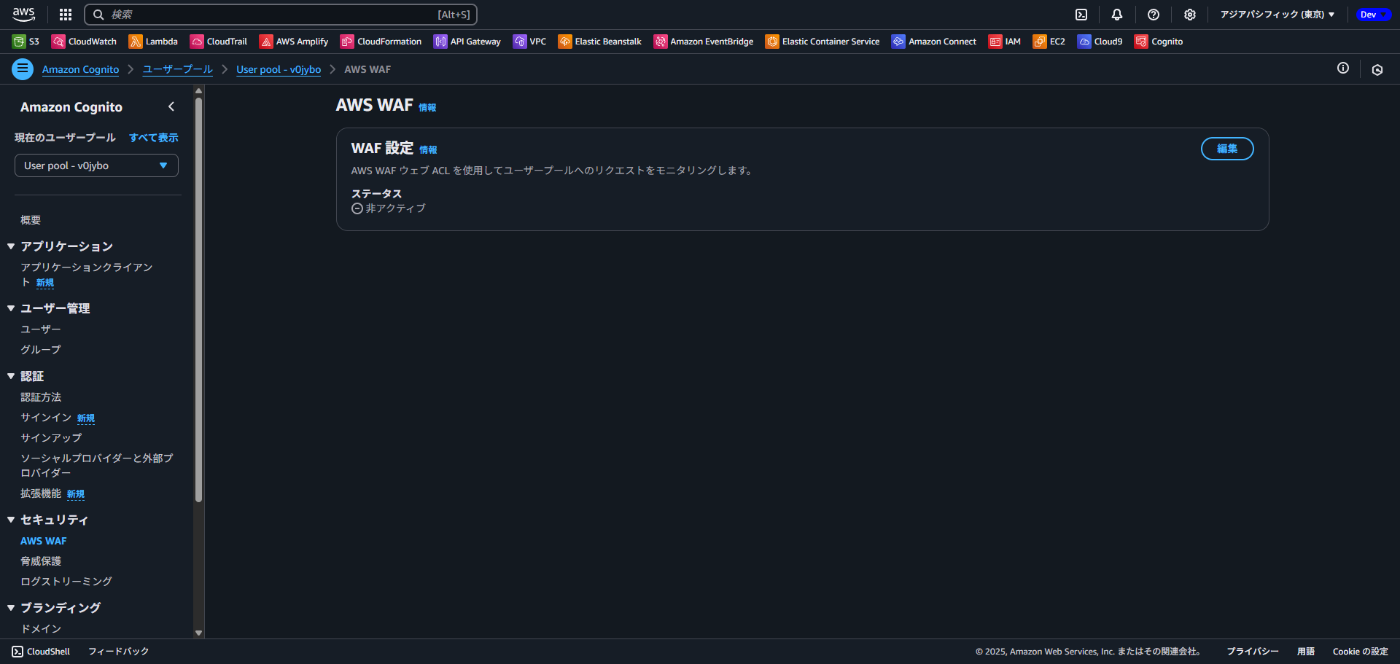Open the User pool - v0jybo dropdown
Viewport: 1400px width, 664px height.
[96, 166]
